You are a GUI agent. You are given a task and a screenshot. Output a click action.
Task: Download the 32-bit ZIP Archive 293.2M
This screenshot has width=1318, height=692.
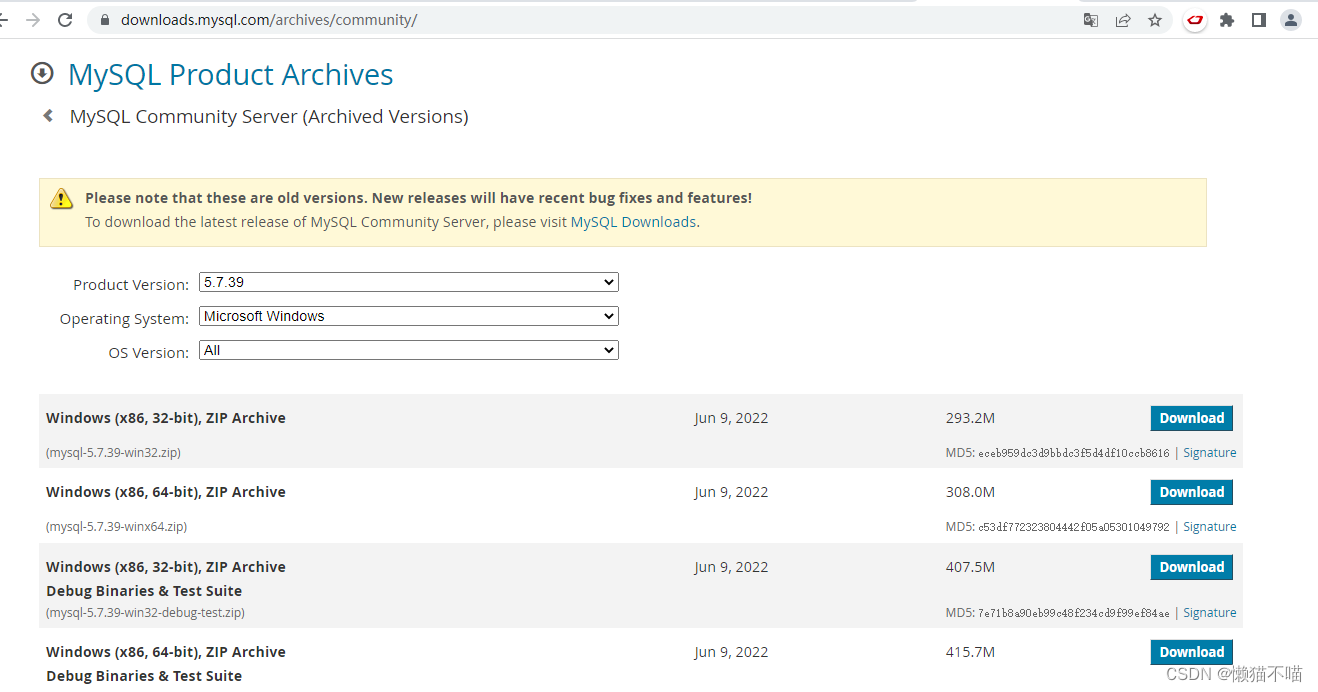tap(1192, 418)
